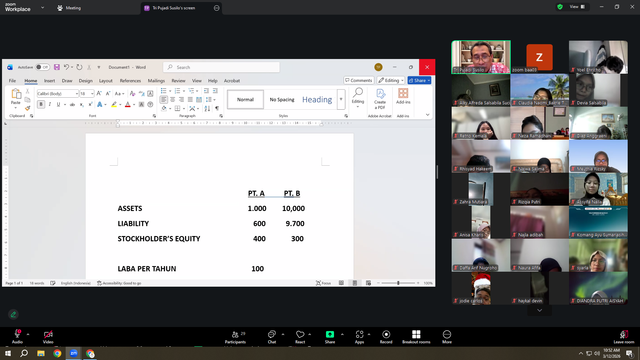Select the Format Painter brush

point(27,108)
